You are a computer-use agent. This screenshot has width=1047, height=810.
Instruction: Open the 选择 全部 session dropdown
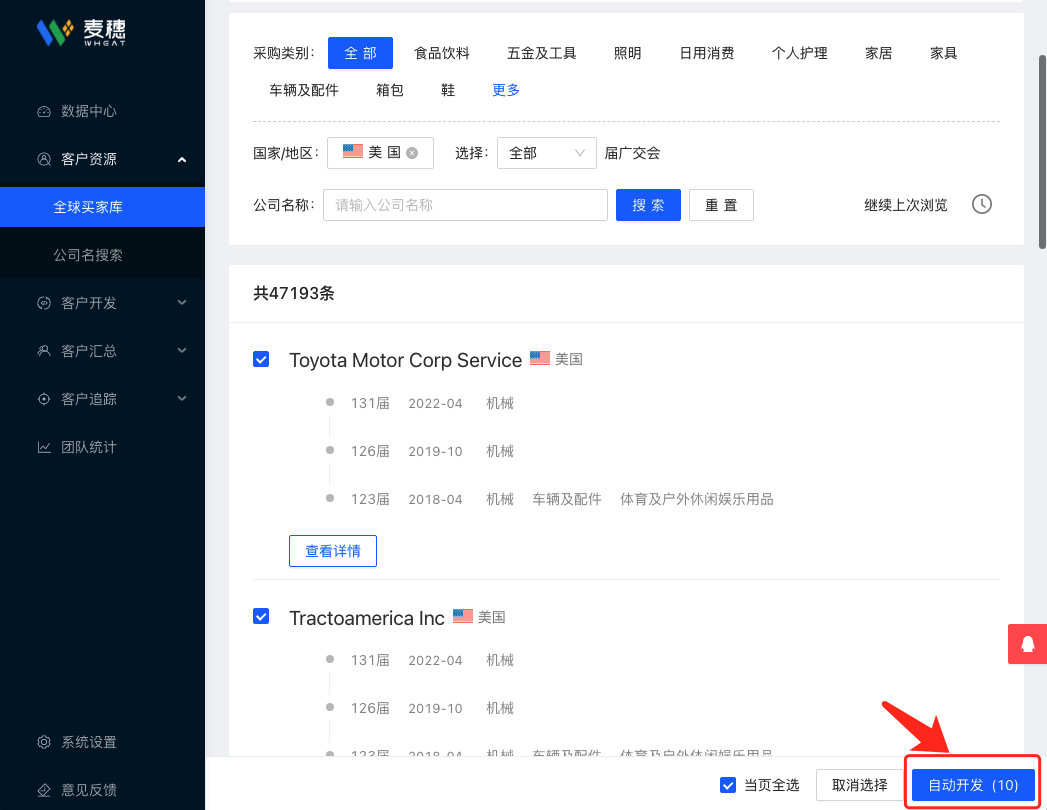coord(547,153)
